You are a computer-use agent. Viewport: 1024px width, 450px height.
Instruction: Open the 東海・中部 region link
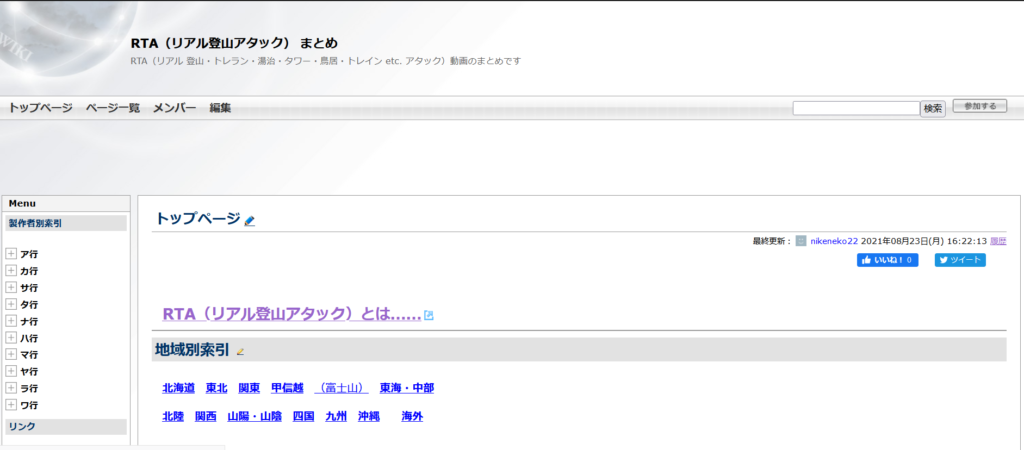tap(407, 389)
